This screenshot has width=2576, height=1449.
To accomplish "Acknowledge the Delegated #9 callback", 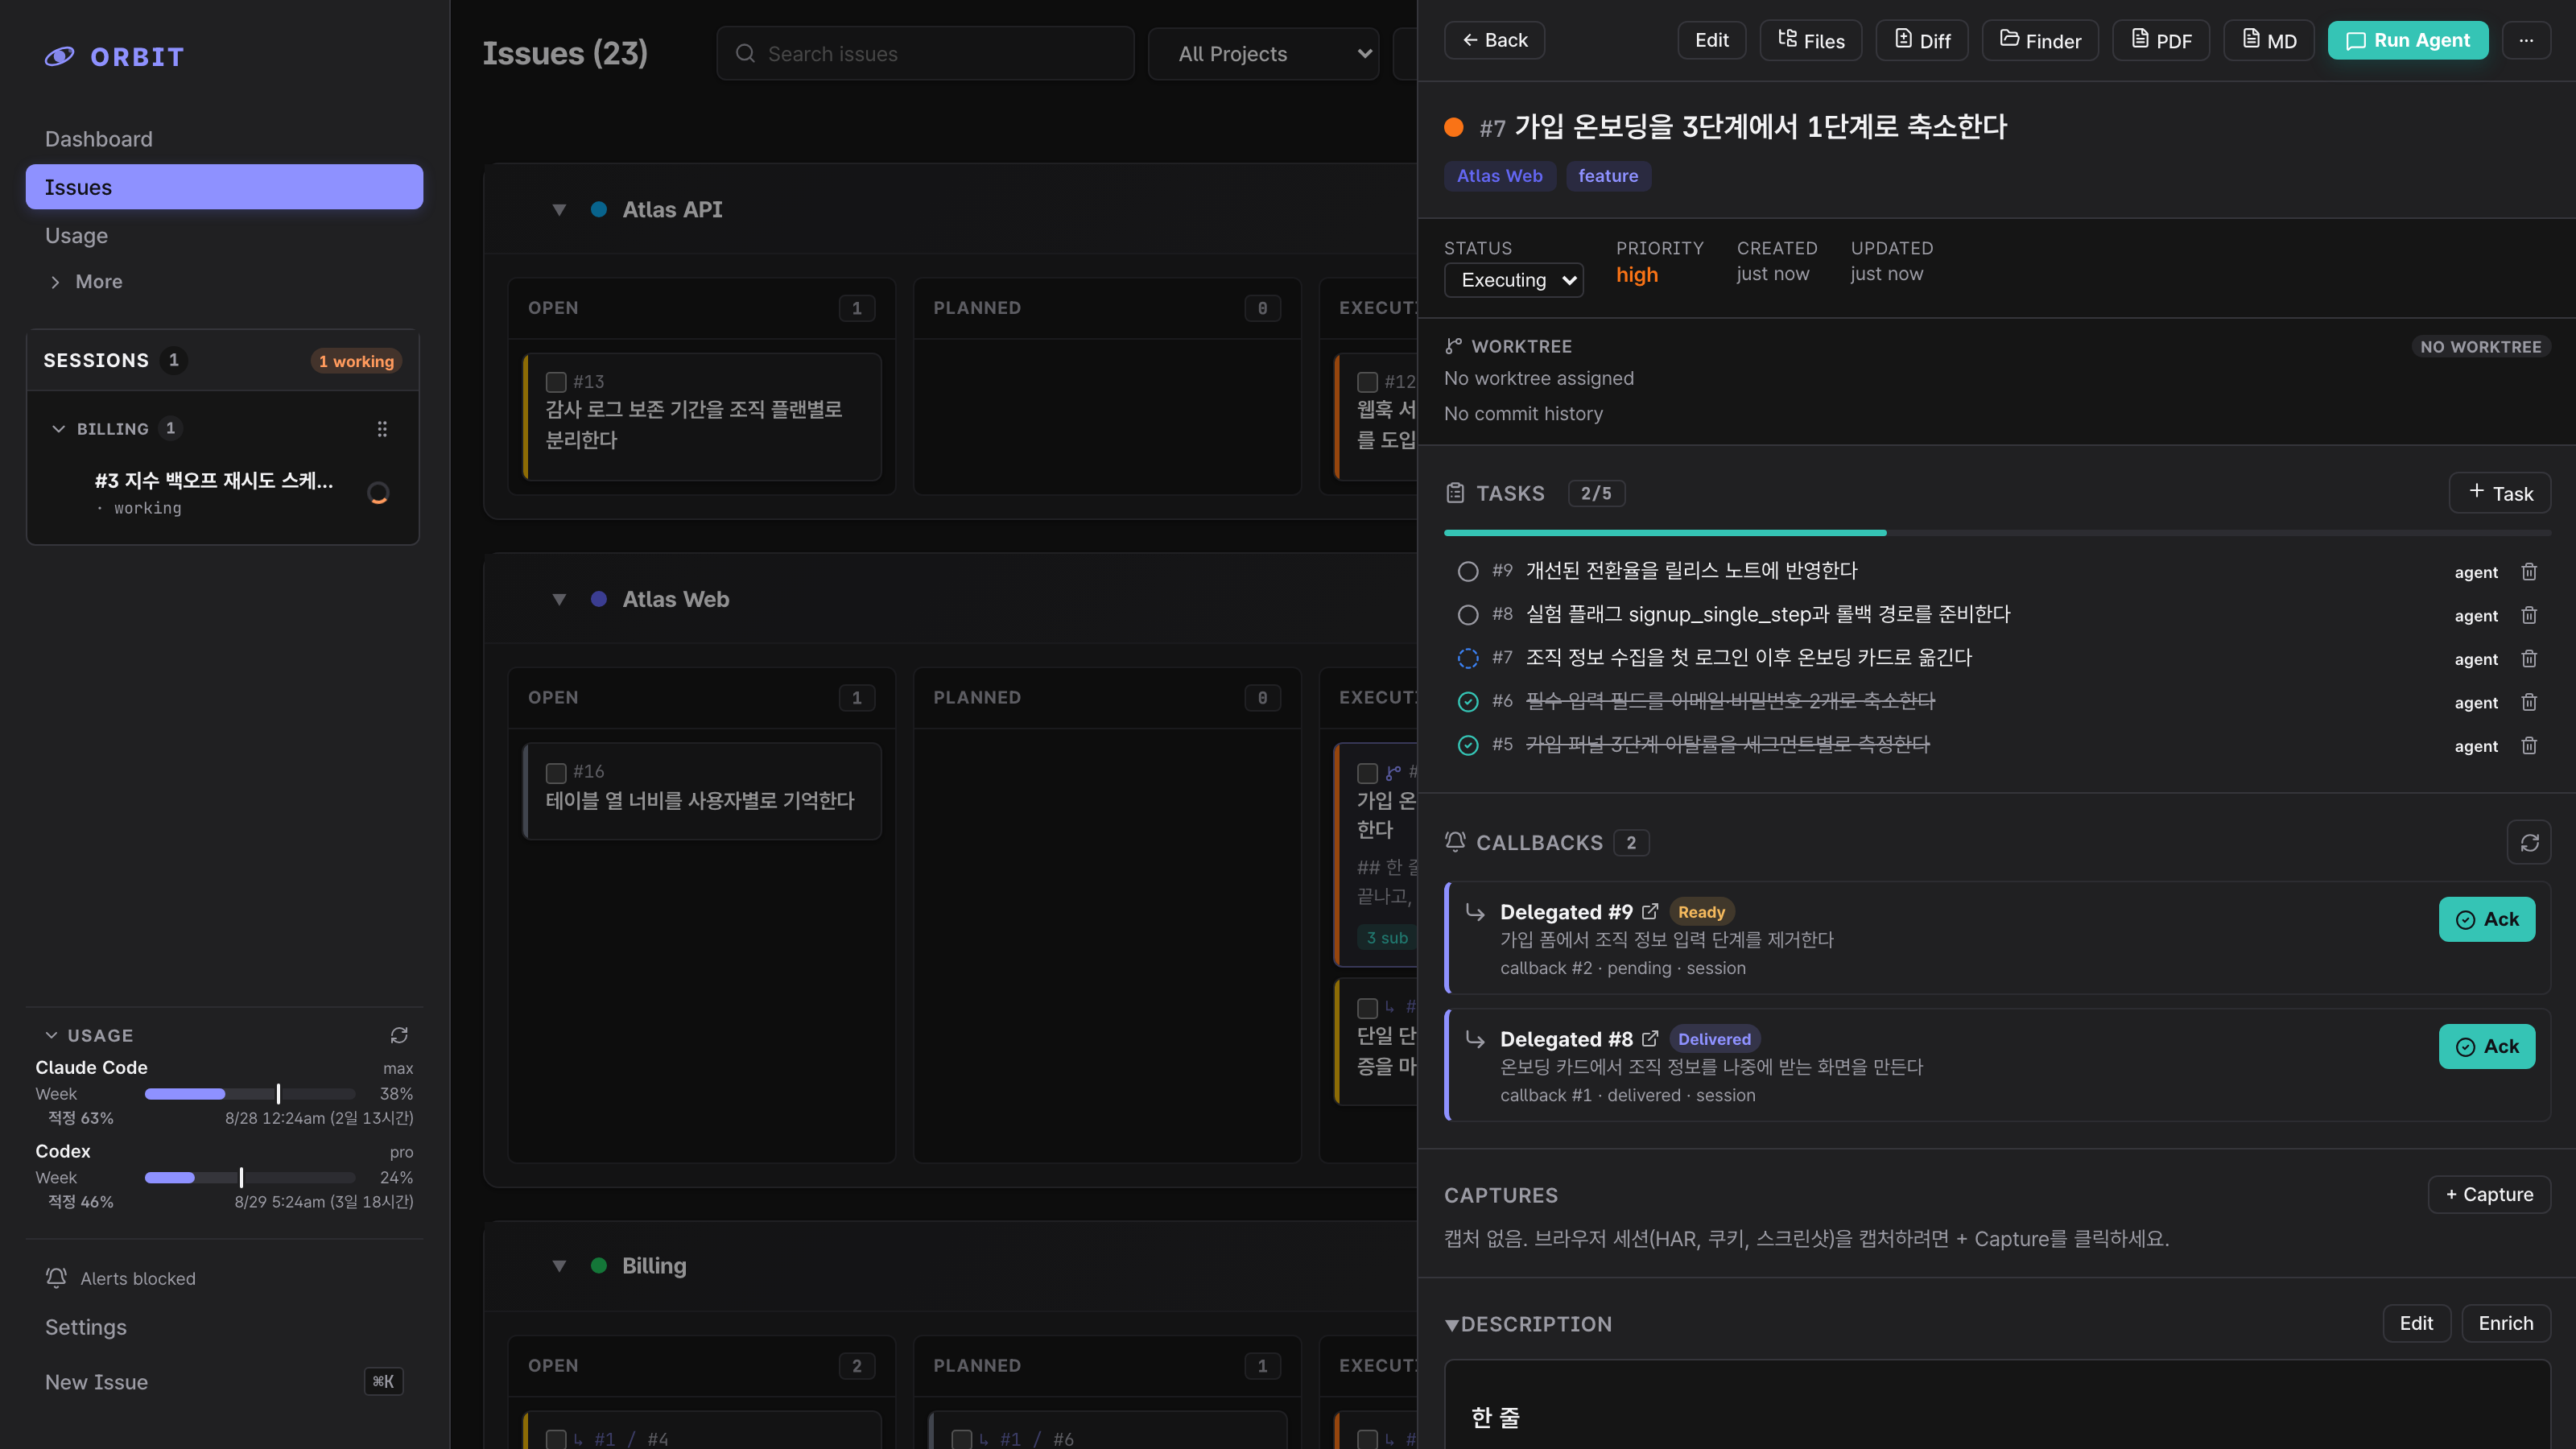I will 2487,919.
